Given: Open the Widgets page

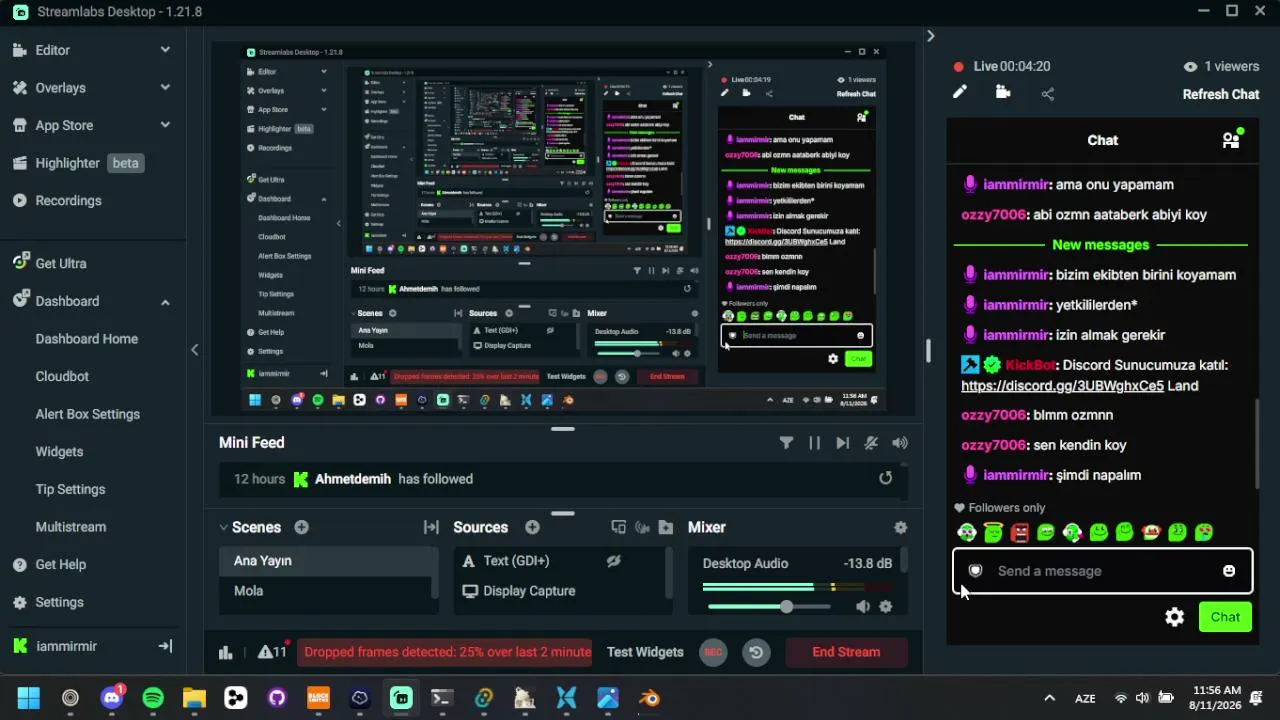Looking at the screenshot, I should 59,452.
